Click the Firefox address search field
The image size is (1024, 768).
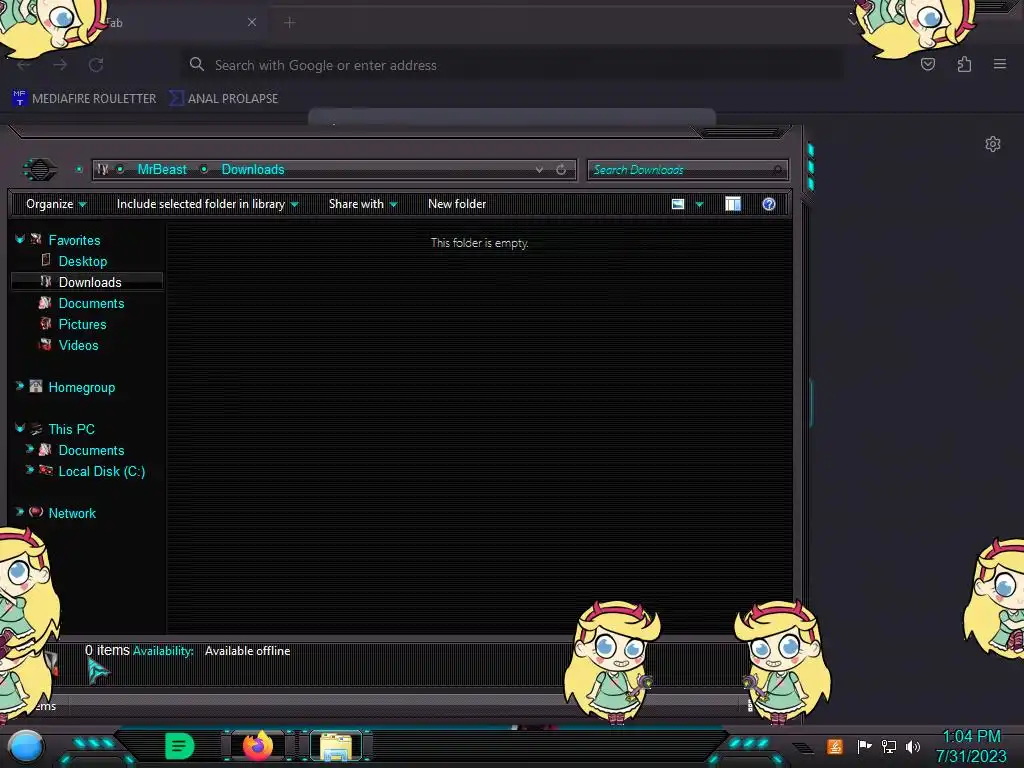tap(511, 65)
